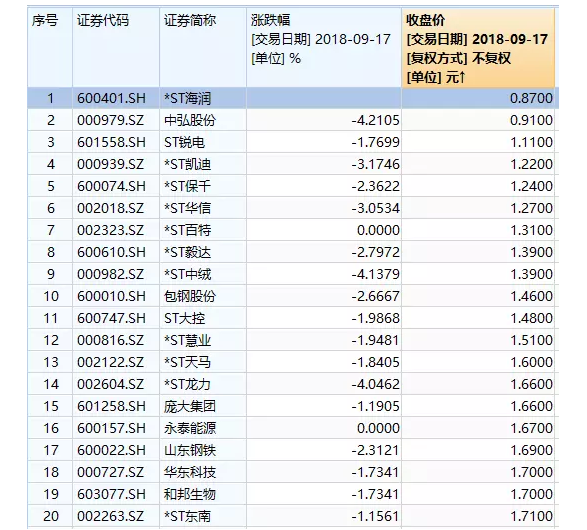Select the *ST凯迪 name cell

203,164
